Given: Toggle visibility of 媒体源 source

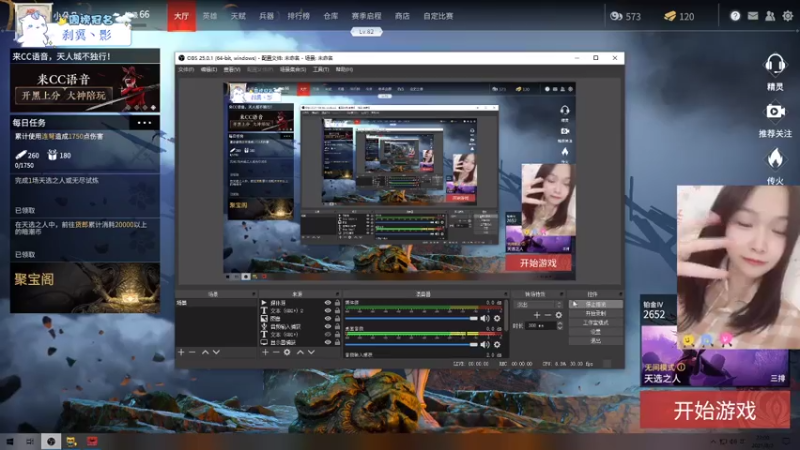Looking at the screenshot, I should pyautogui.click(x=328, y=303).
